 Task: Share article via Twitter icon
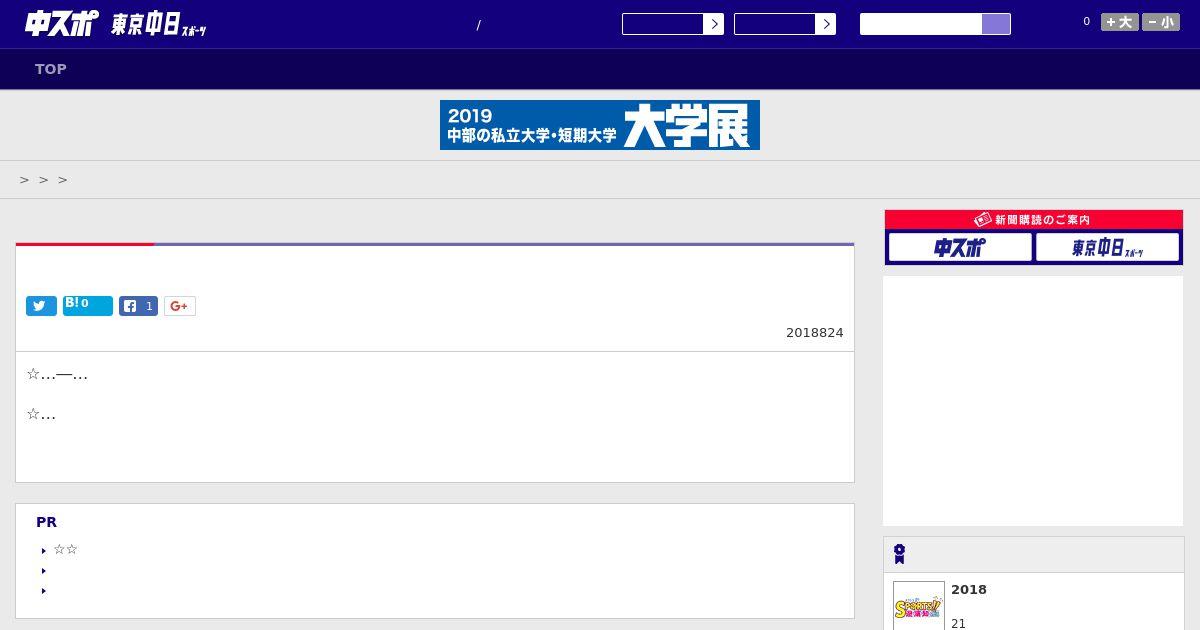(41, 306)
